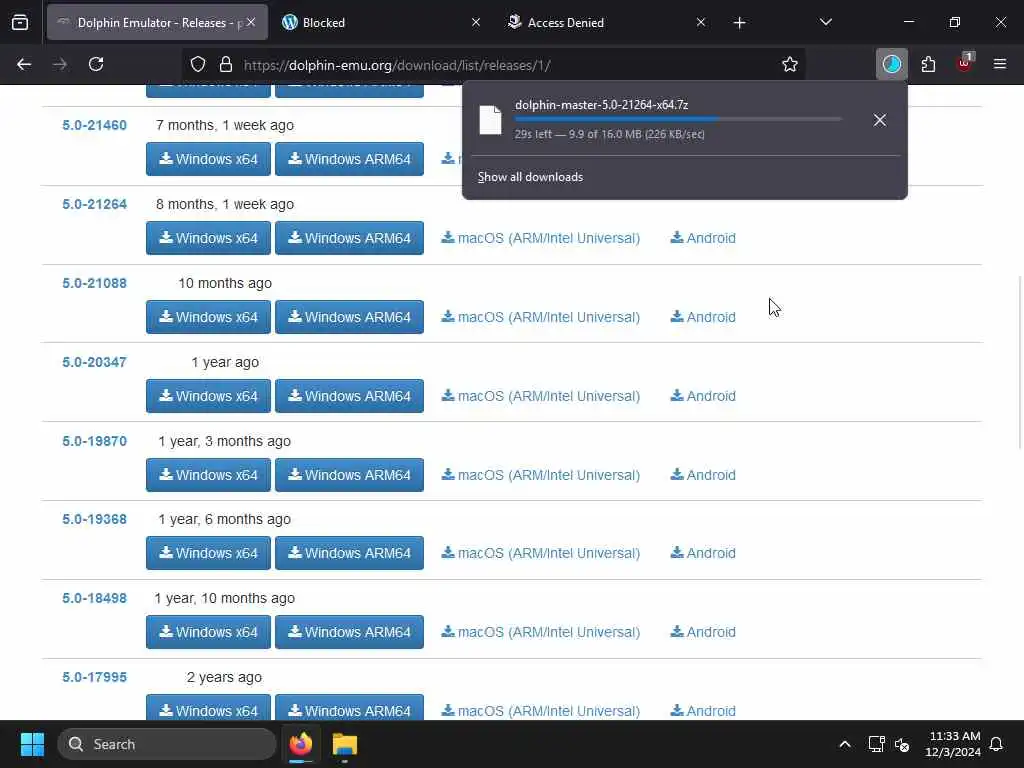Download Android build of 5.0-19368
1024x768 pixels.
click(703, 553)
